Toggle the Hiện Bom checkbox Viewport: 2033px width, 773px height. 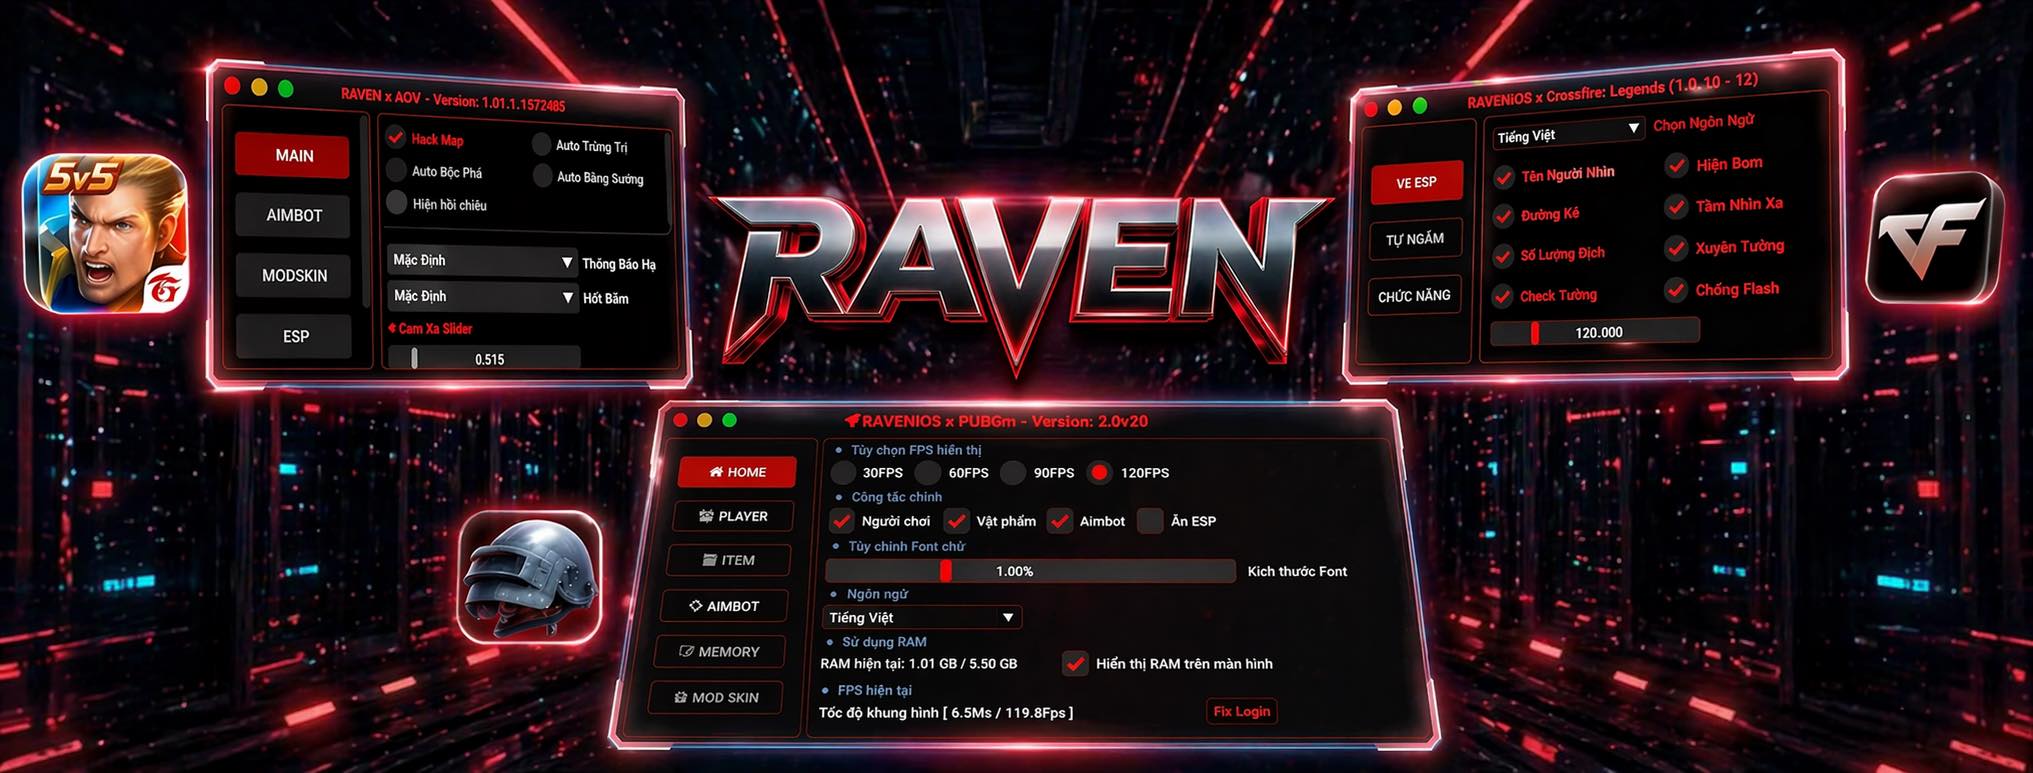(1677, 166)
